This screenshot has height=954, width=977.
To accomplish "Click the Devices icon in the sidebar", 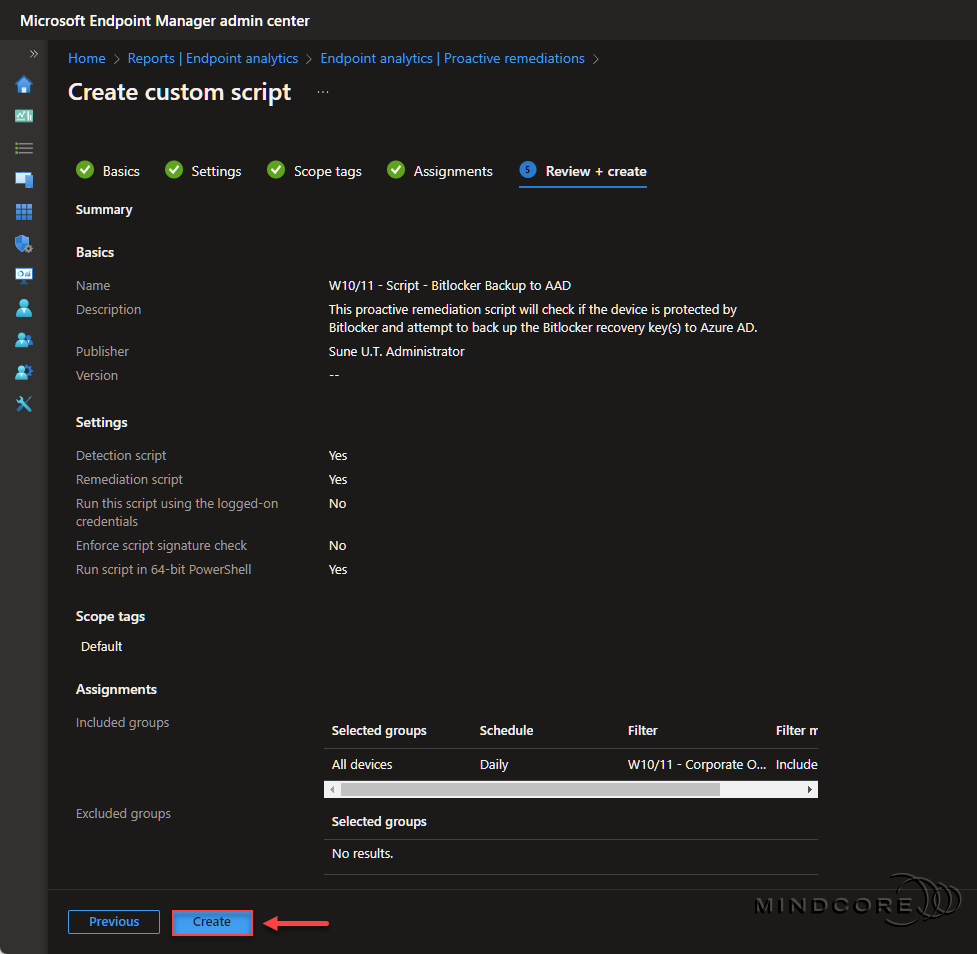I will 24,180.
